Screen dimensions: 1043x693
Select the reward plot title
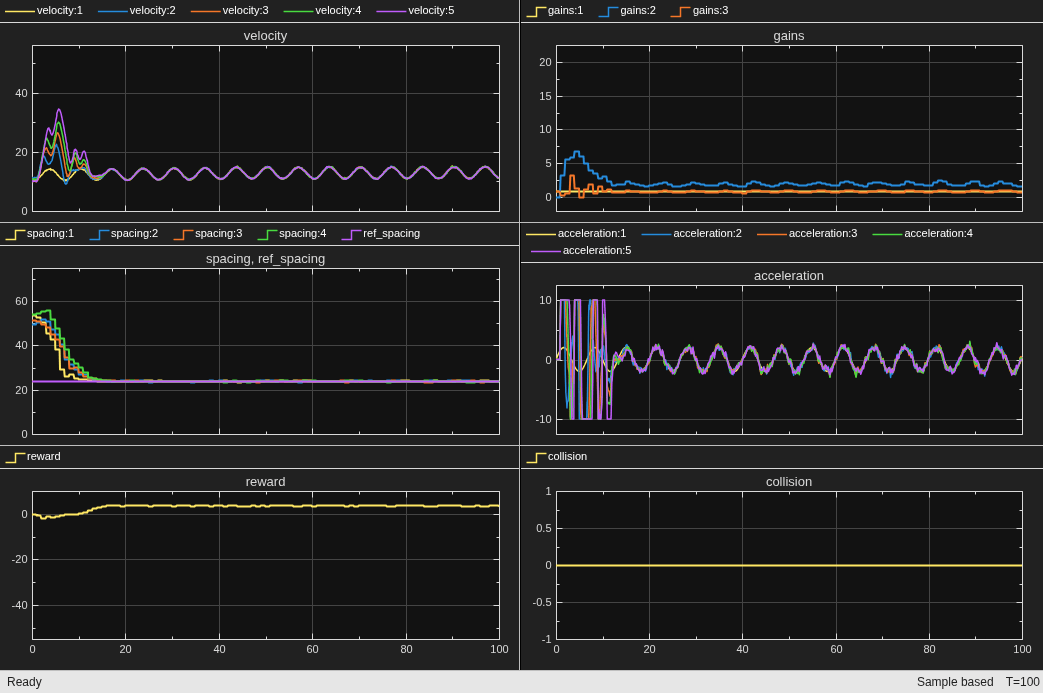pyautogui.click(x=265, y=482)
